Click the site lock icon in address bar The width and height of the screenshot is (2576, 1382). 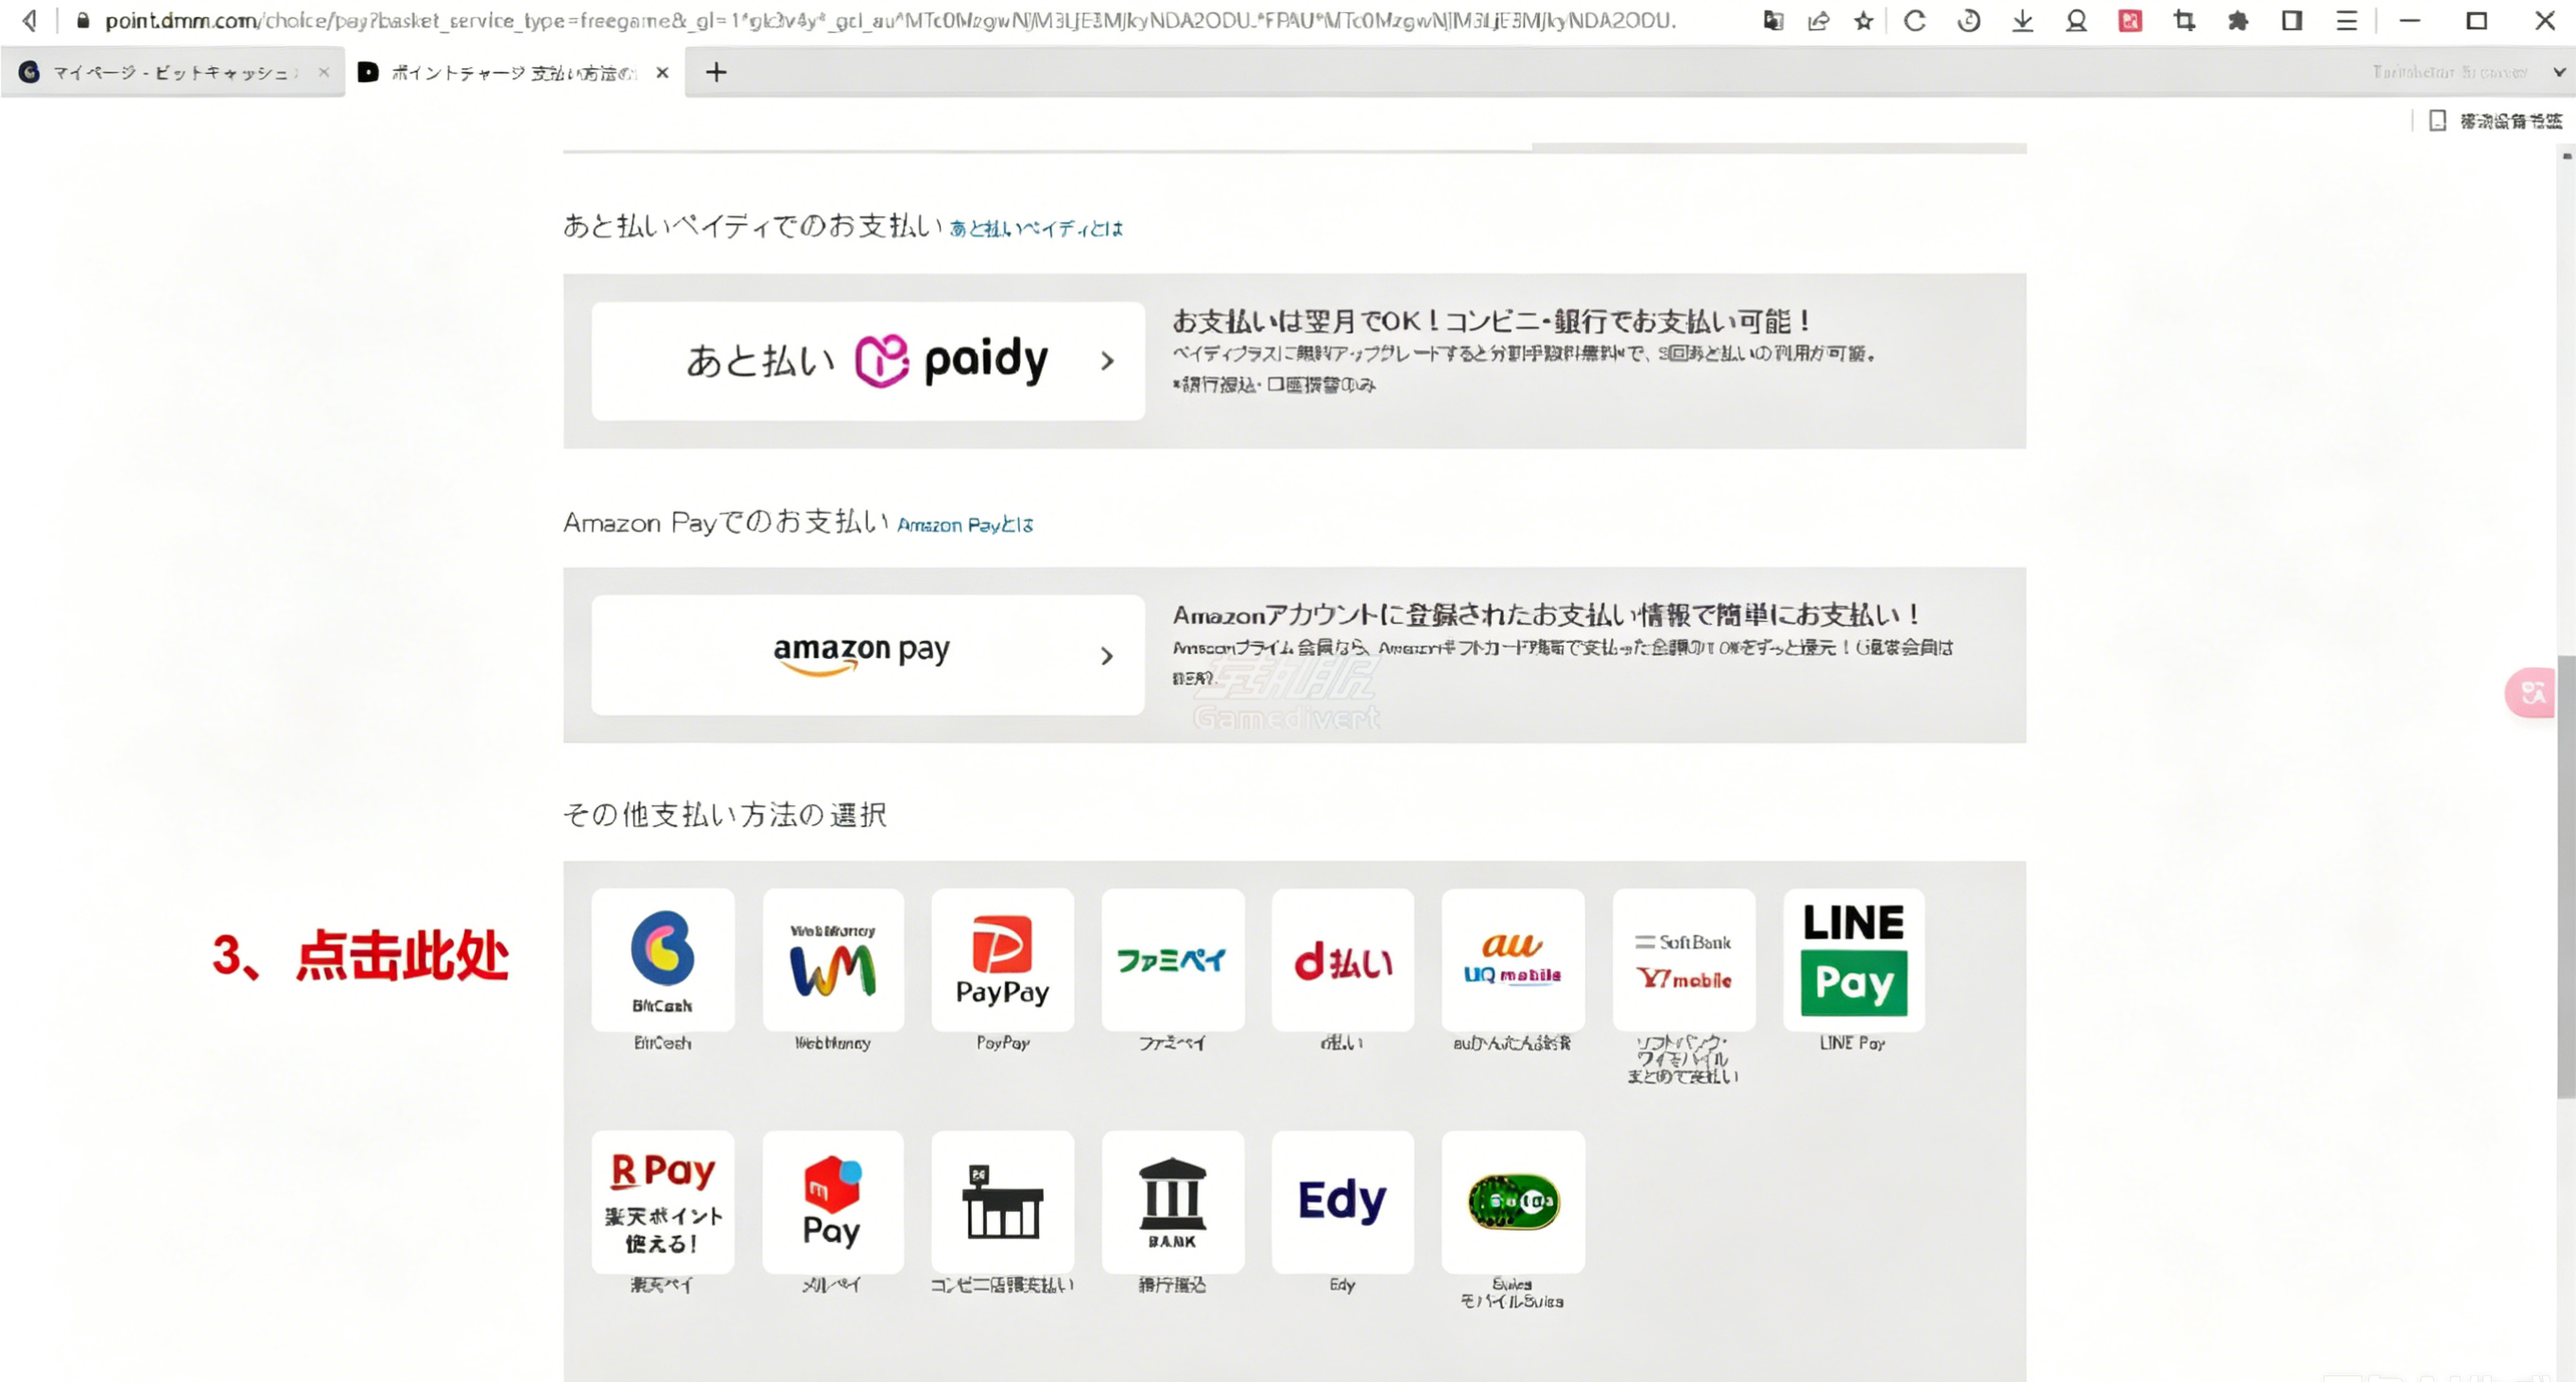[83, 20]
